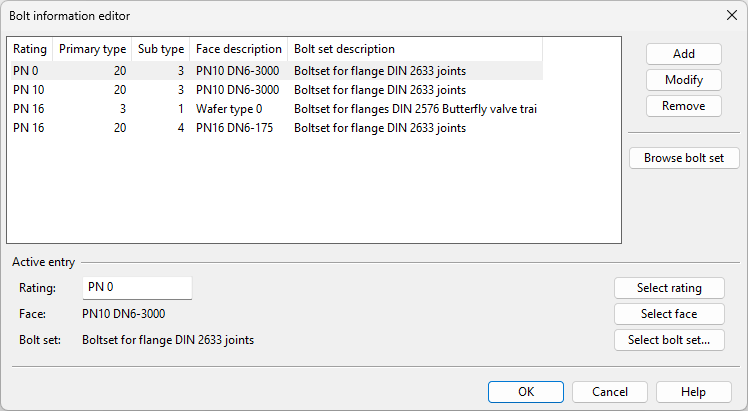Screen dimensions: 748x411
Task: Sort by Rating column header
Action: [x=30, y=49]
